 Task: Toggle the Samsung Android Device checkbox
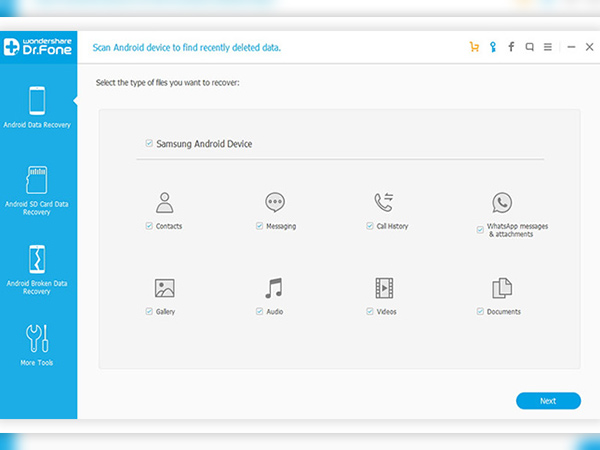149,144
